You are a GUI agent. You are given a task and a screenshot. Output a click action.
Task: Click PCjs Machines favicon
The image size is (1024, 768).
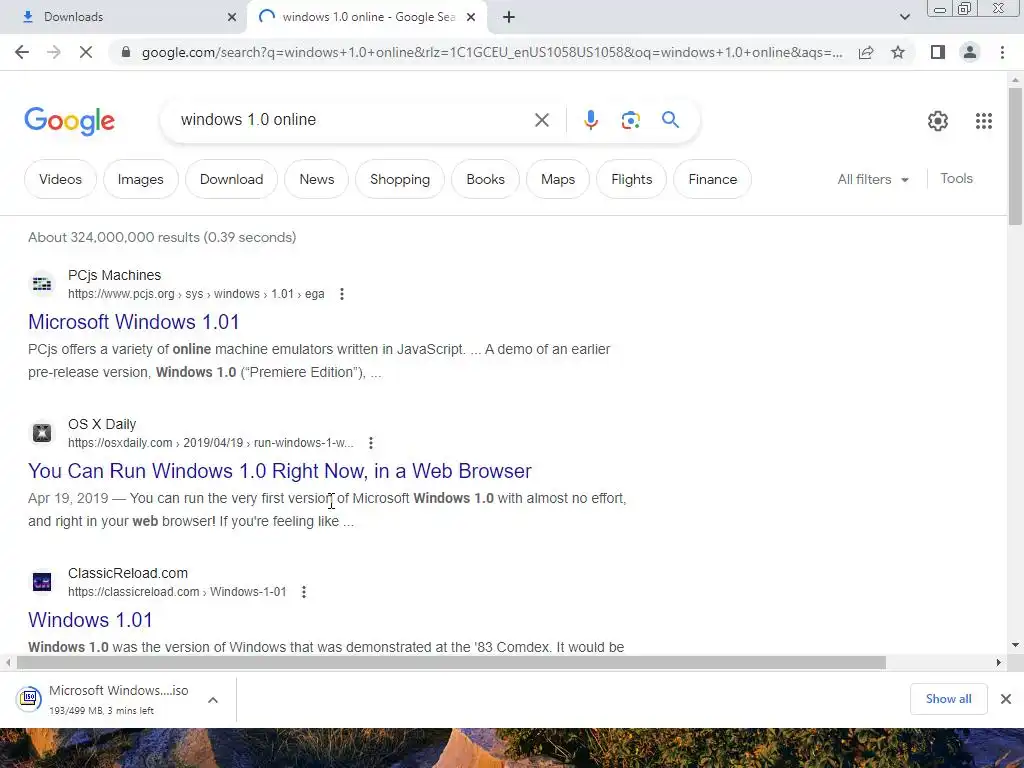tap(42, 284)
